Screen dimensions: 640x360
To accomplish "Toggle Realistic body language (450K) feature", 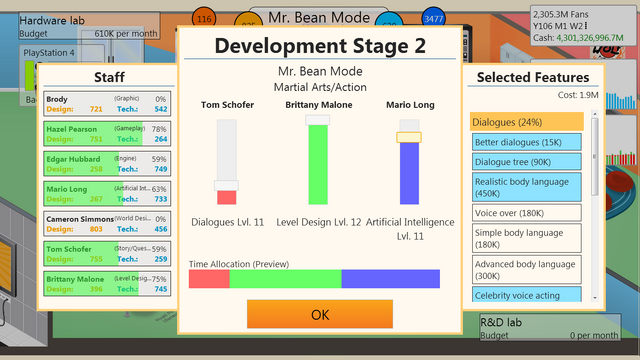I will click(x=527, y=187).
